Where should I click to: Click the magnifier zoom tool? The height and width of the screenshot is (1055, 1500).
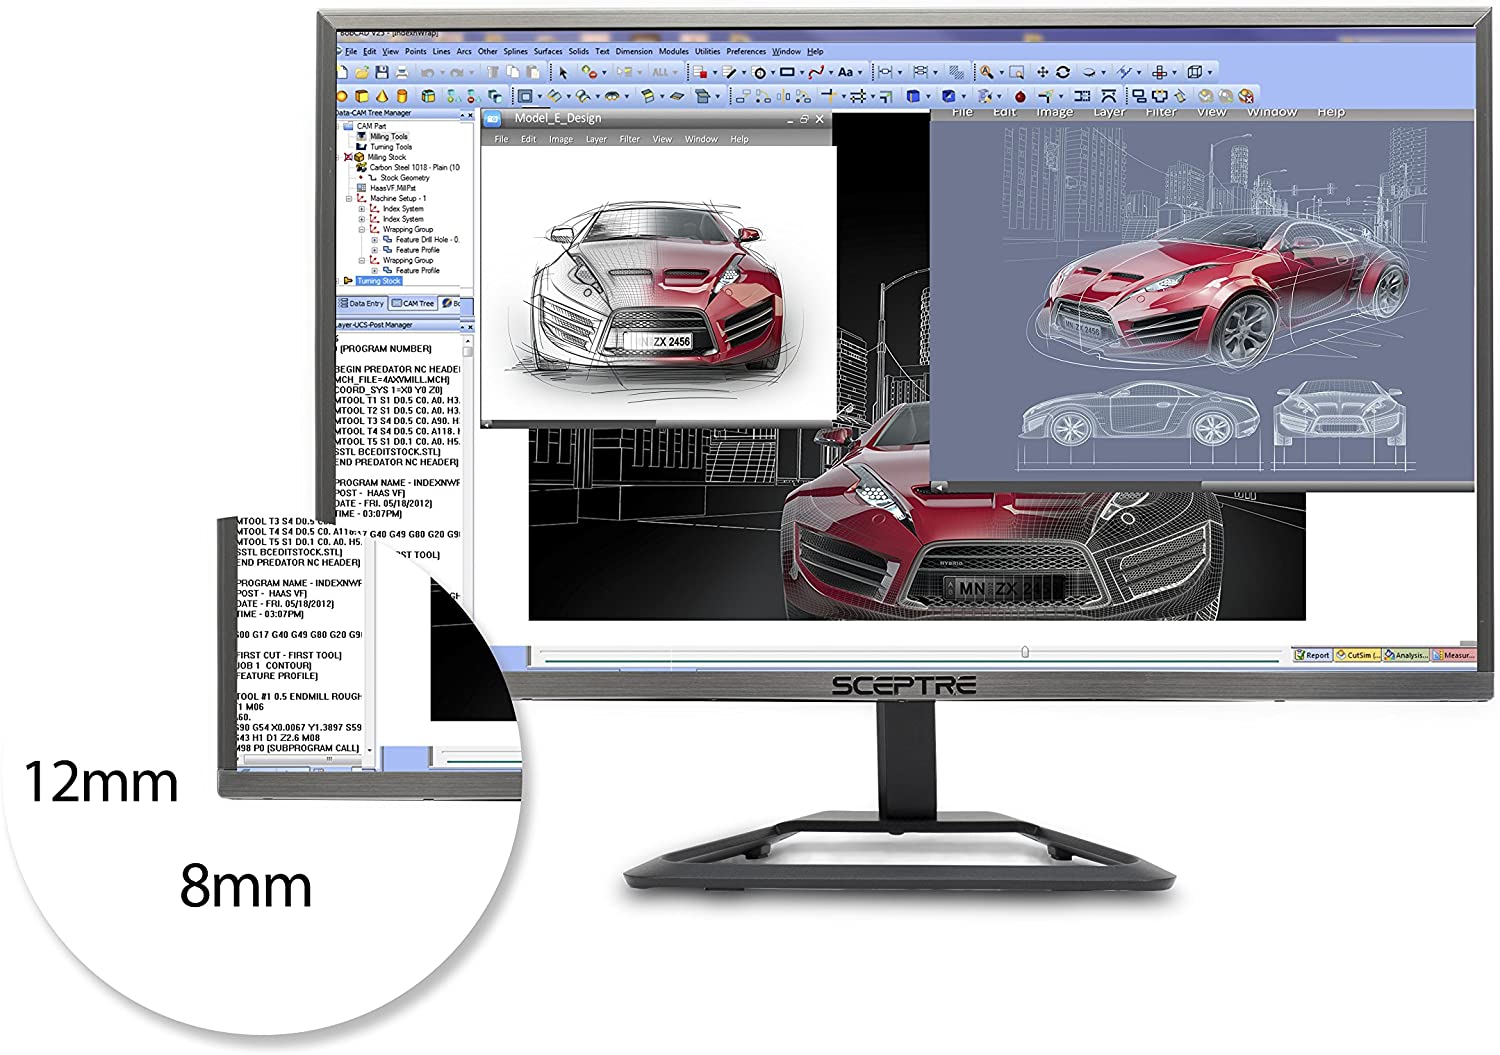[x=988, y=72]
